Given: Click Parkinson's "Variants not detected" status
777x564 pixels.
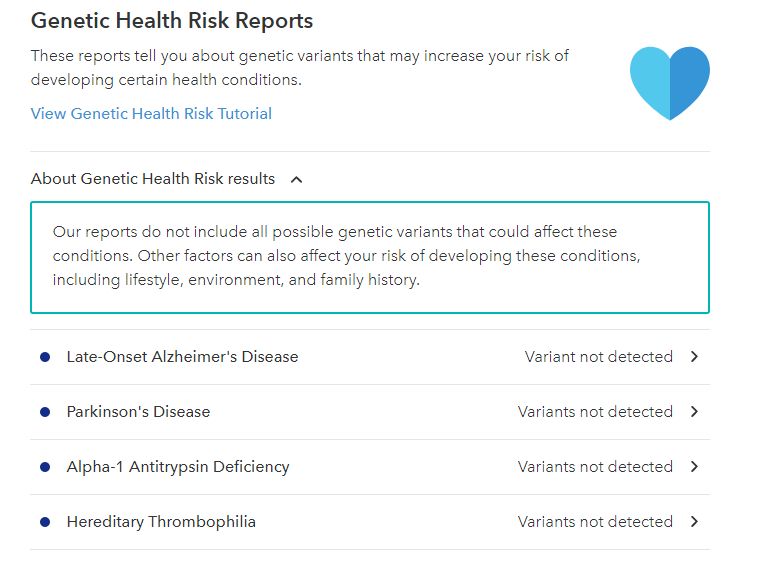Looking at the screenshot, I should pos(595,412).
